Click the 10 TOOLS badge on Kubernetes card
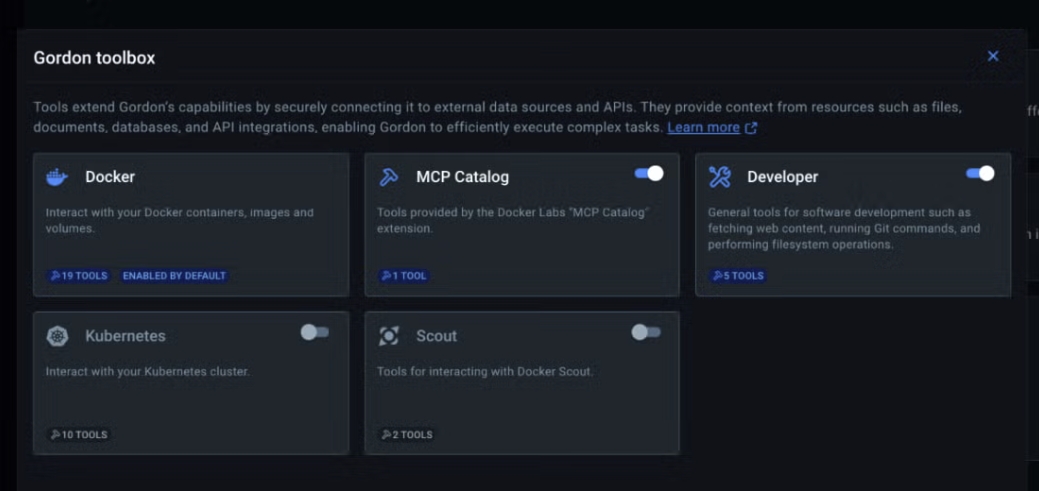1039x491 pixels. pos(79,435)
